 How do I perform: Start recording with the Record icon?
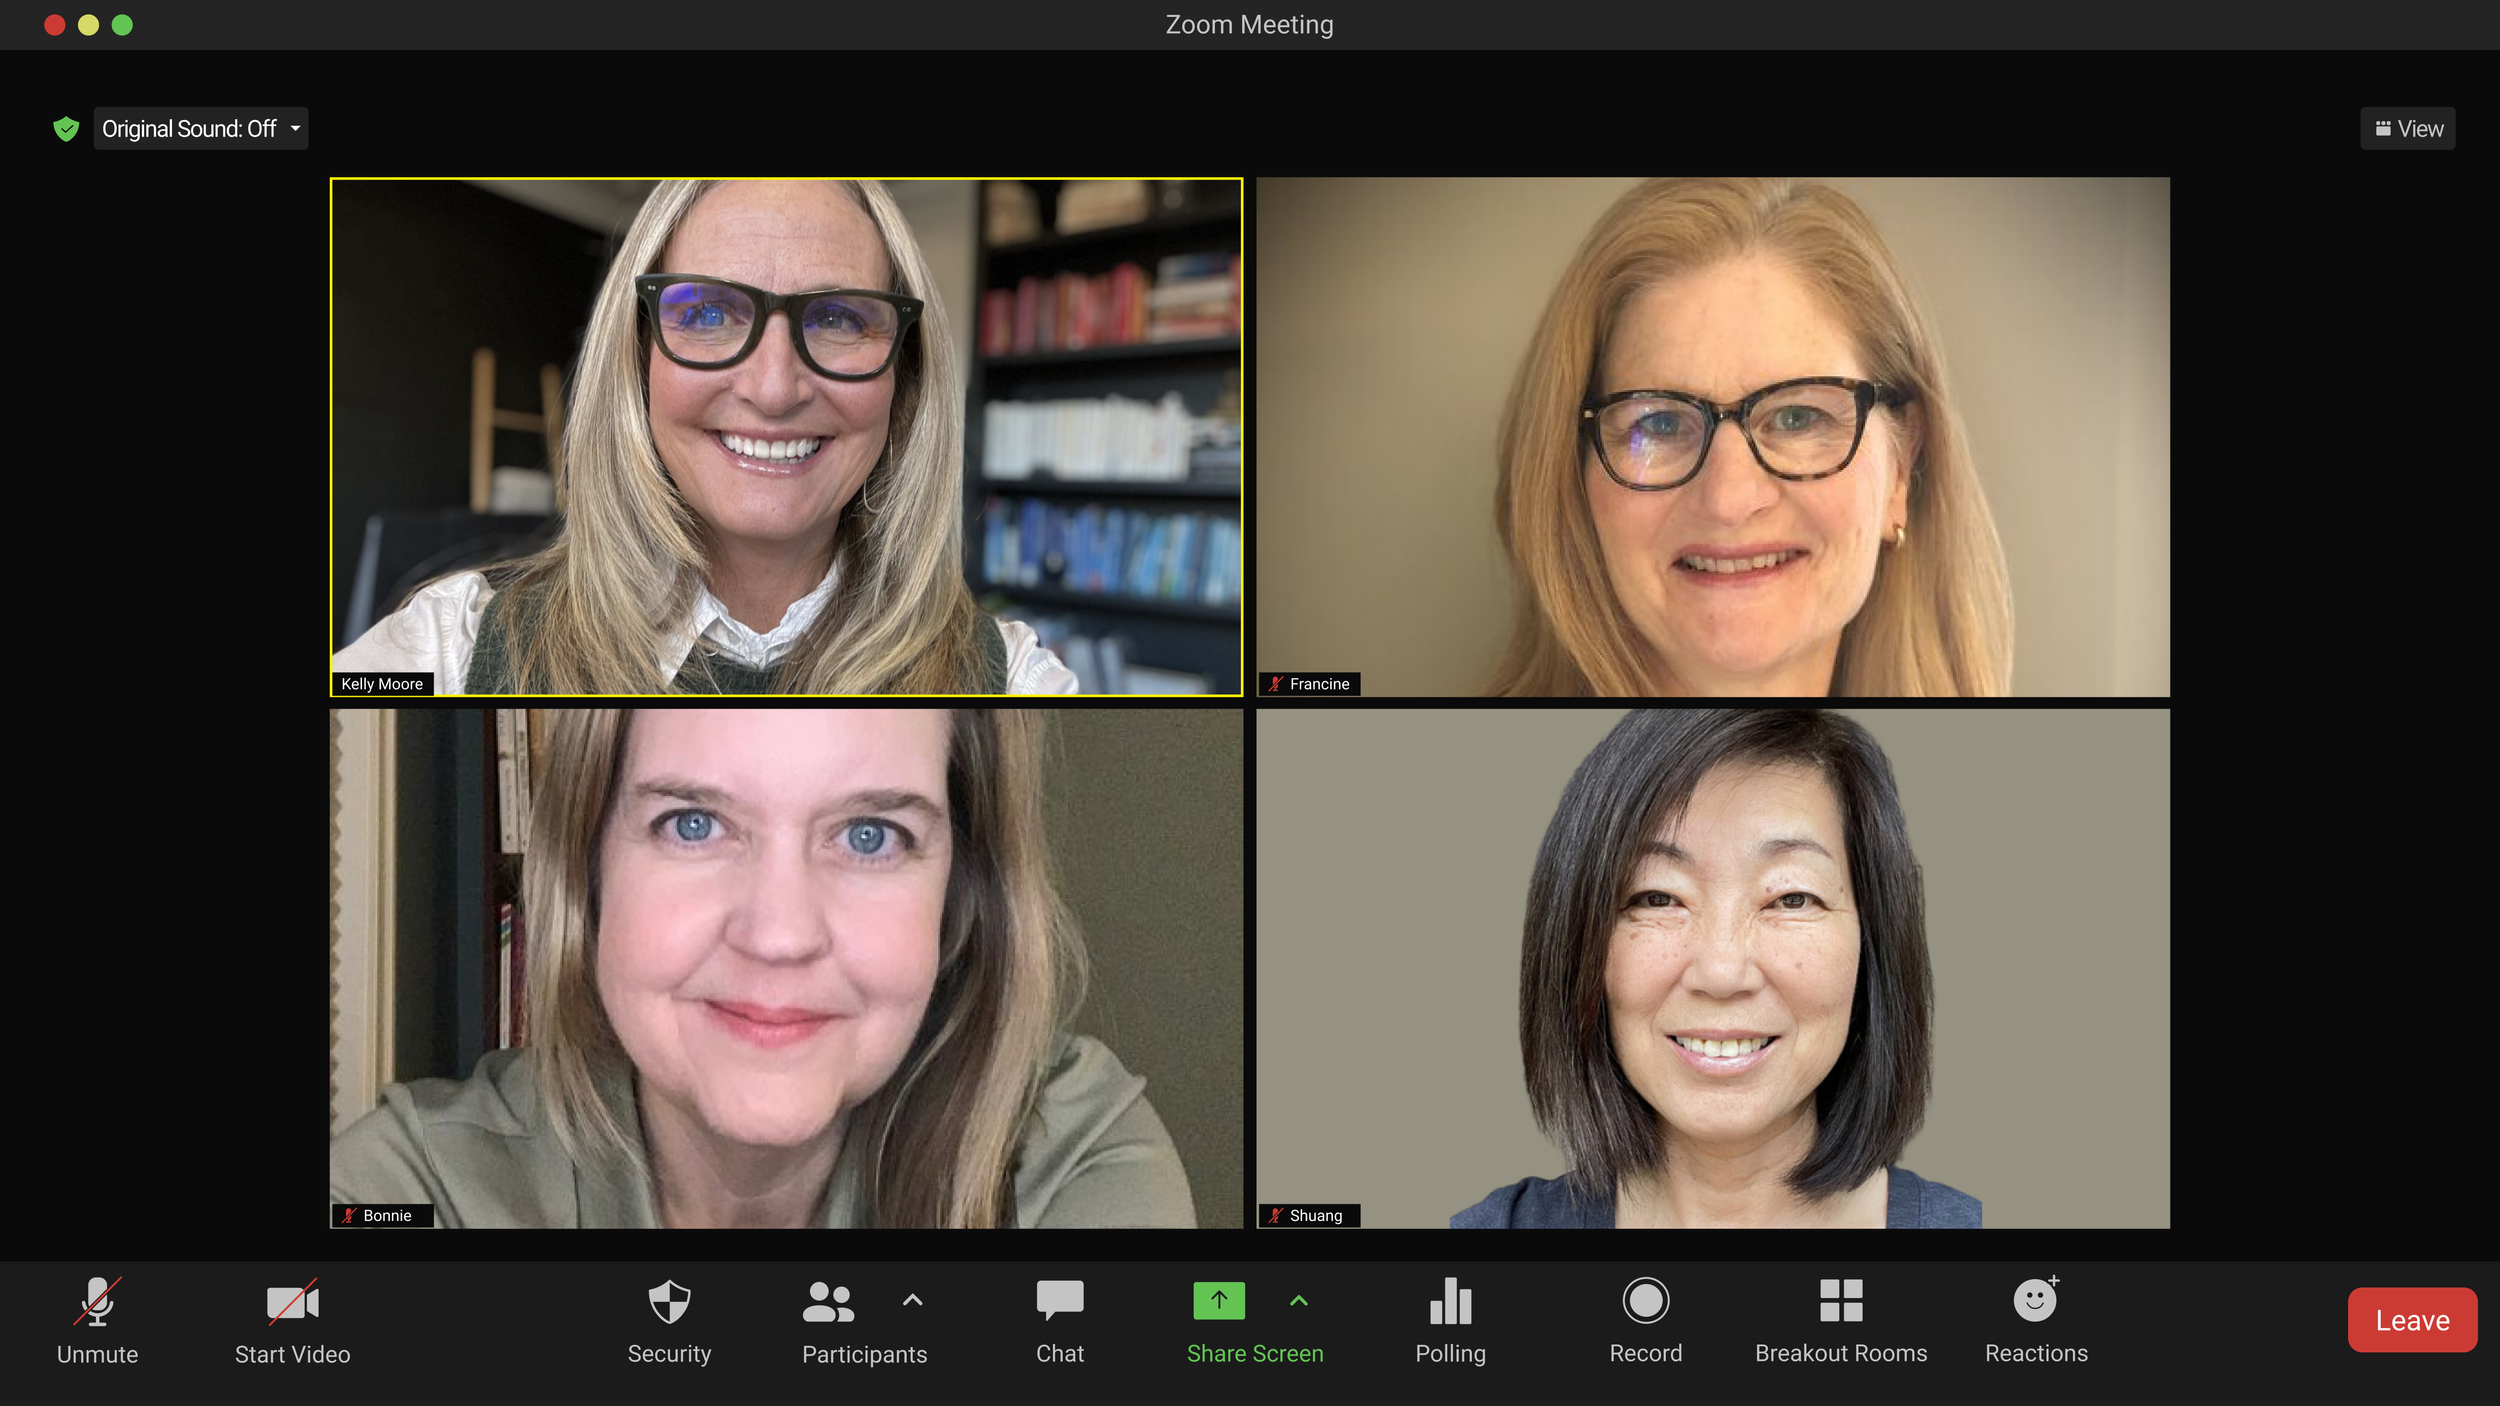tap(1645, 1301)
